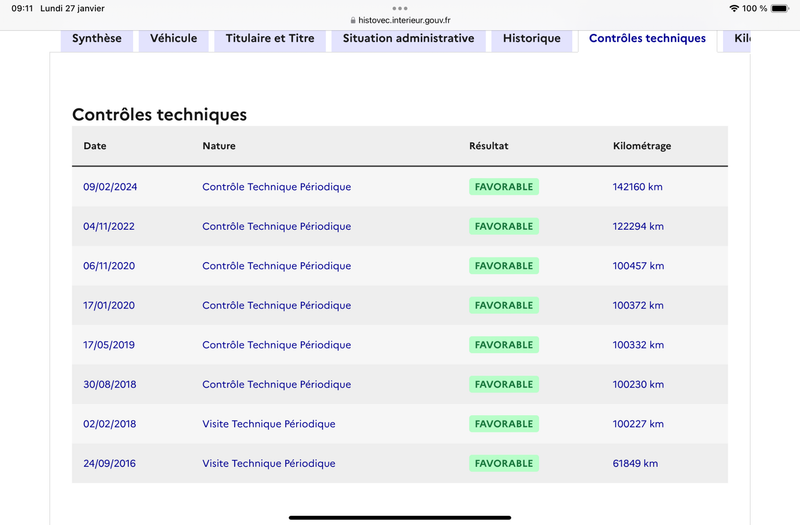The image size is (800, 525).
Task: Select the Contrôles techniques tab
Action: 647,39
